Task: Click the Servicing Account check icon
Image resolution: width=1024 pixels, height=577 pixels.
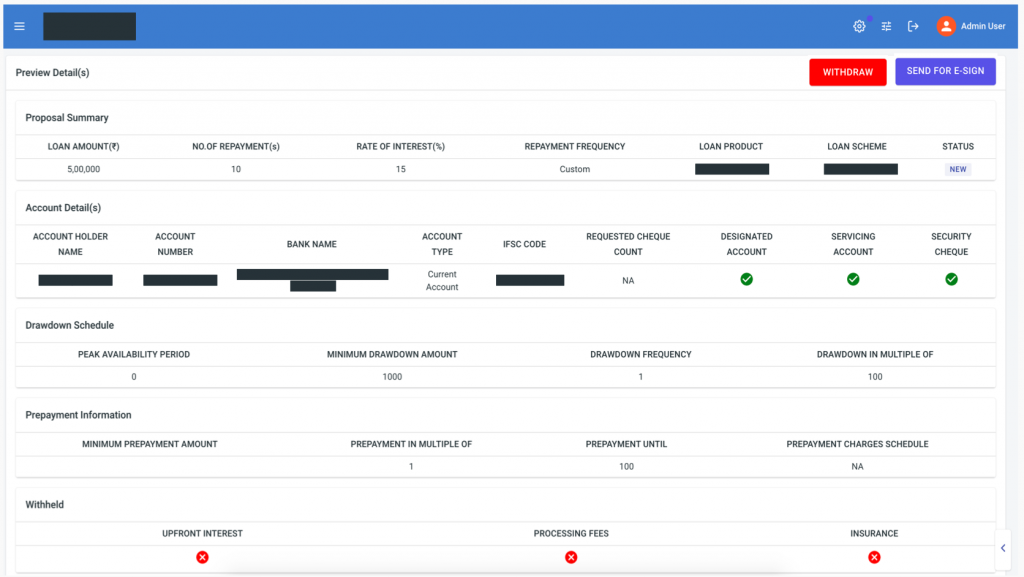Action: pos(853,280)
